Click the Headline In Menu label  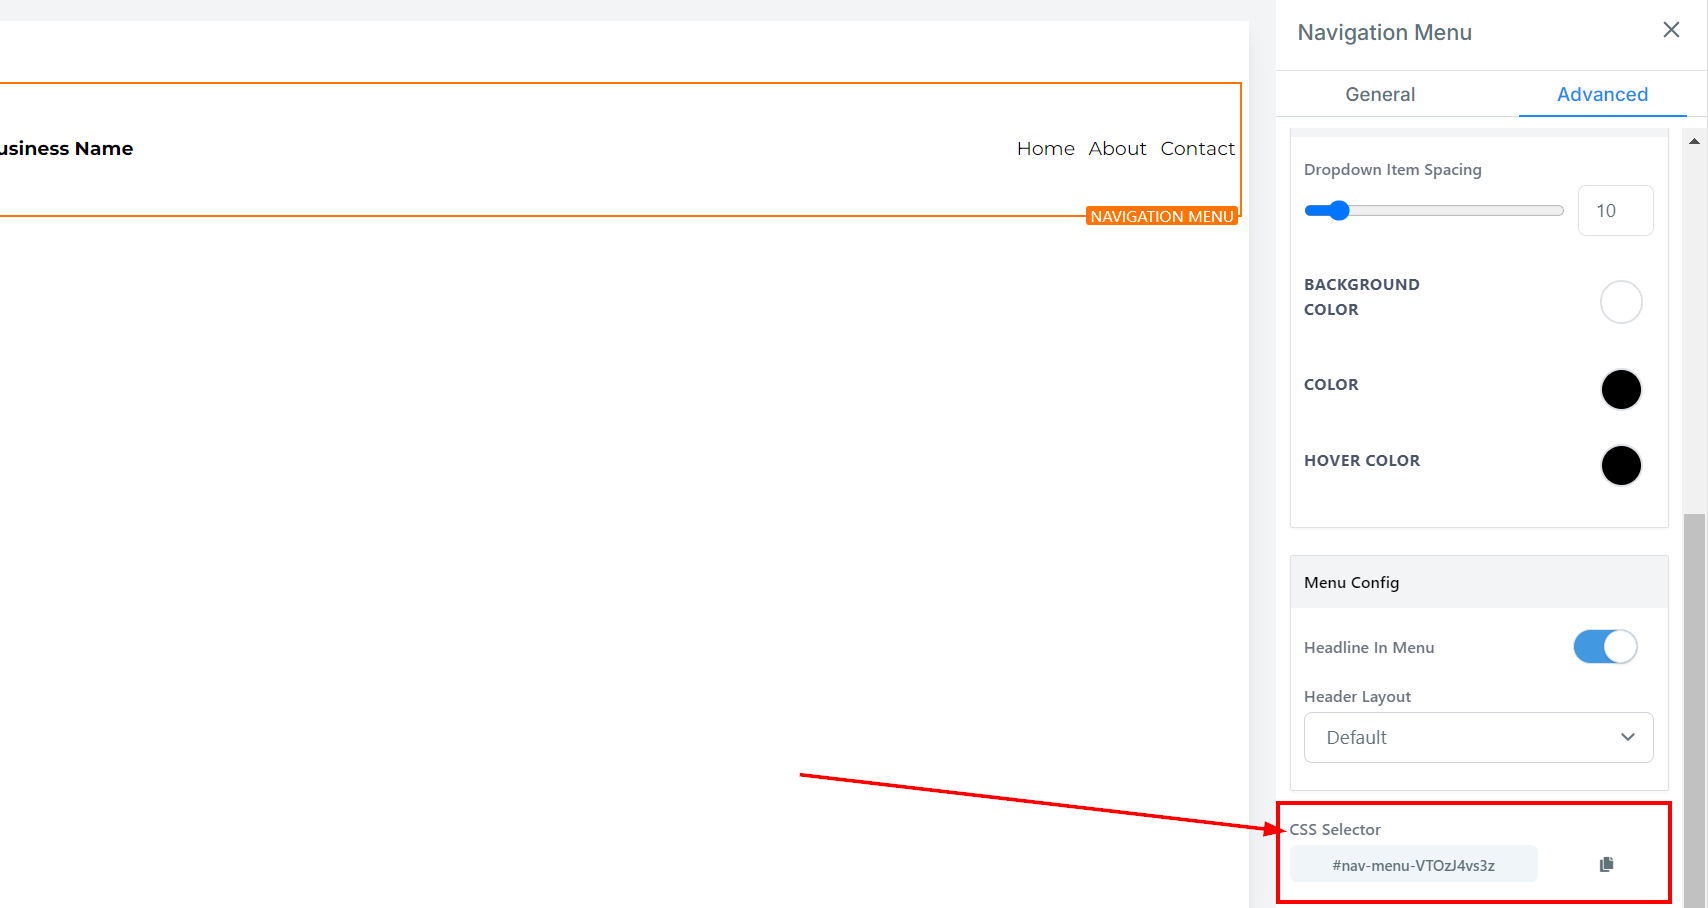tap(1368, 647)
